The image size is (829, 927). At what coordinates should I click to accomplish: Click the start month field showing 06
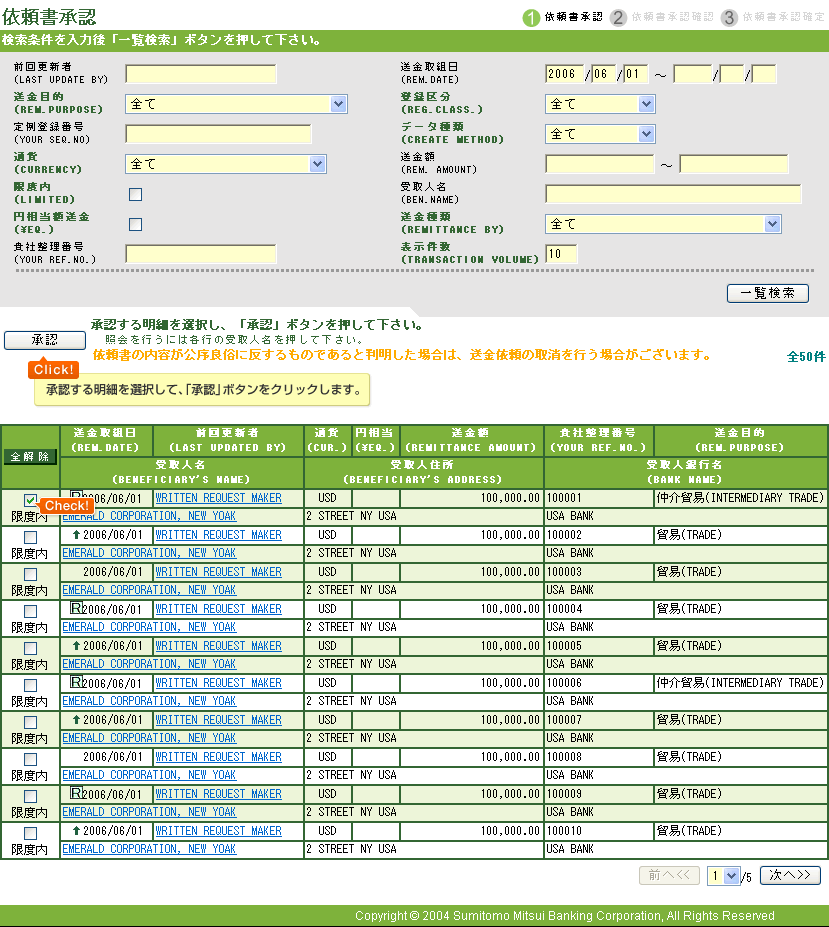point(603,74)
